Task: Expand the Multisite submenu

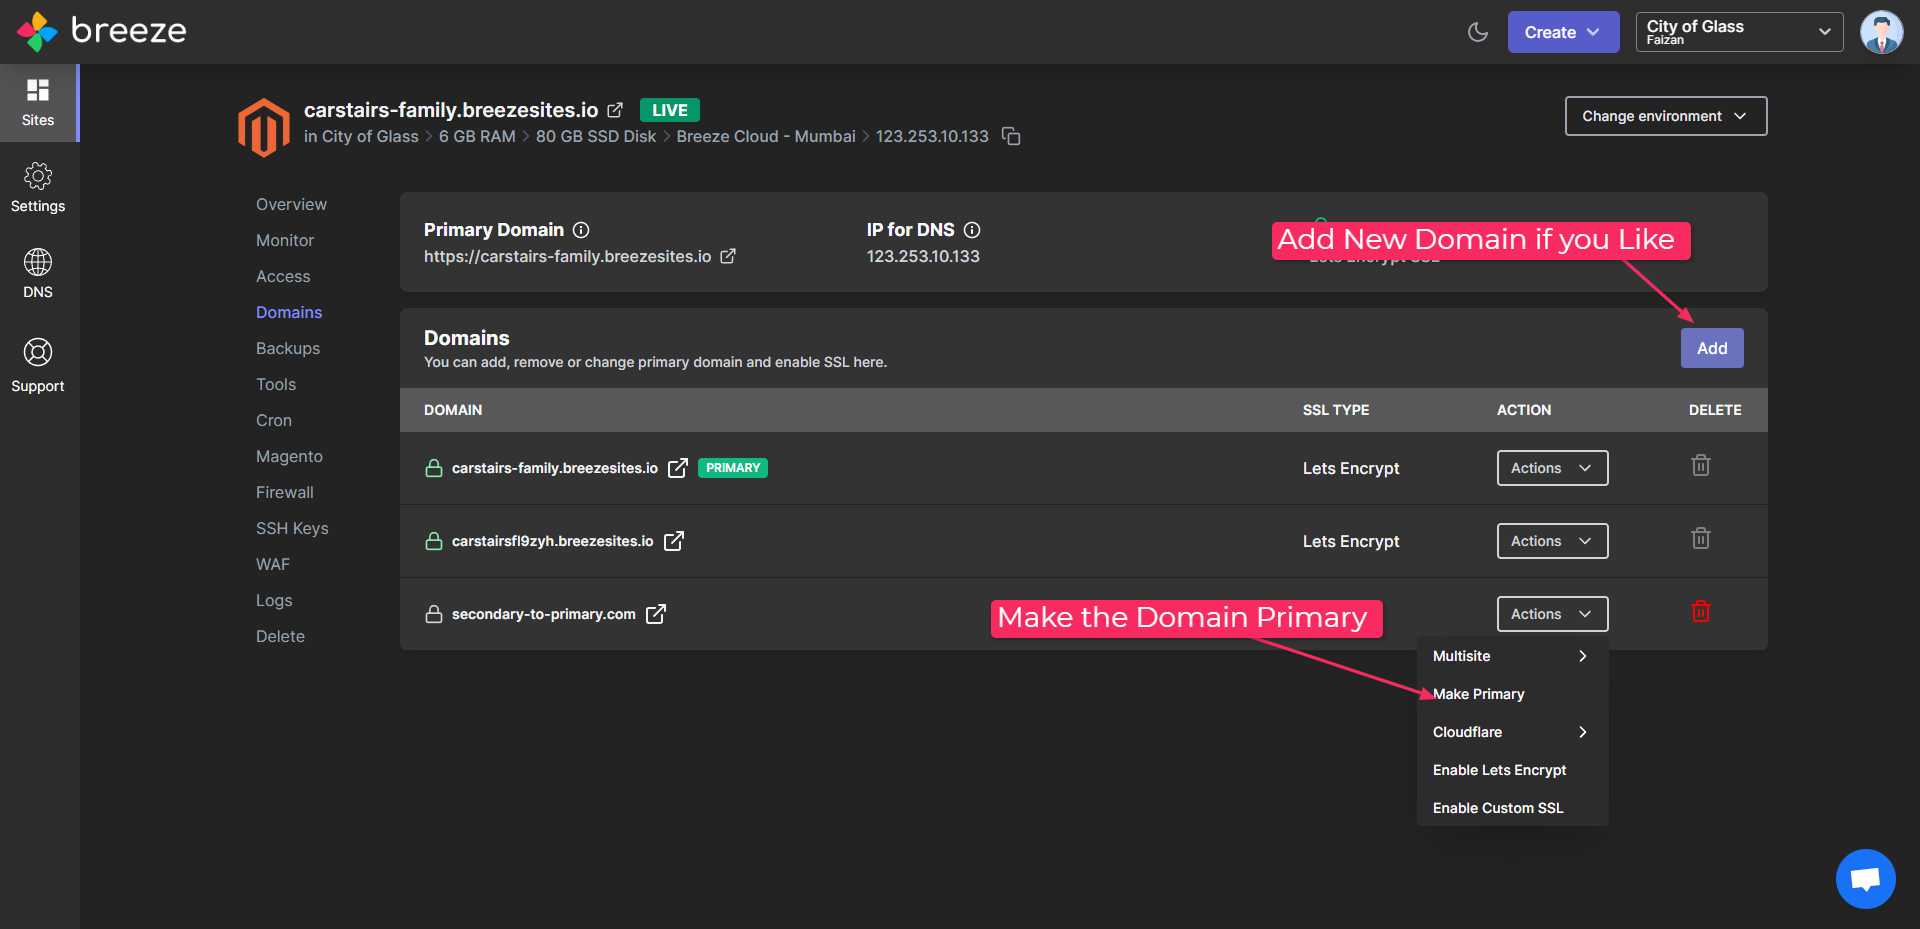Action: click(x=1512, y=656)
